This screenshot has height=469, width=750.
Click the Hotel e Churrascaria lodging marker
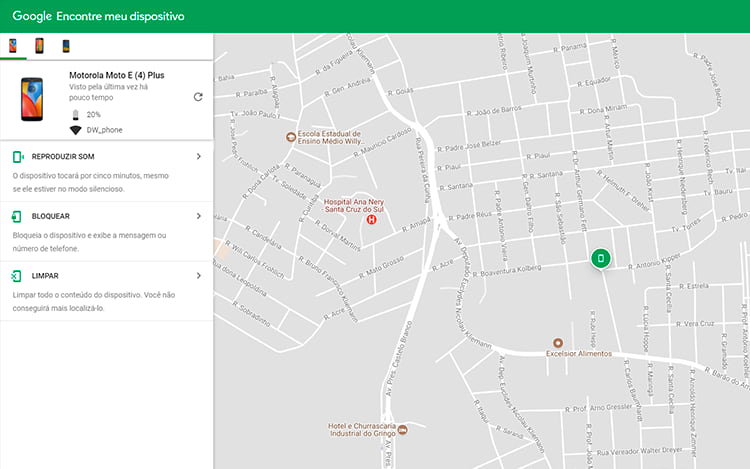[403, 430]
